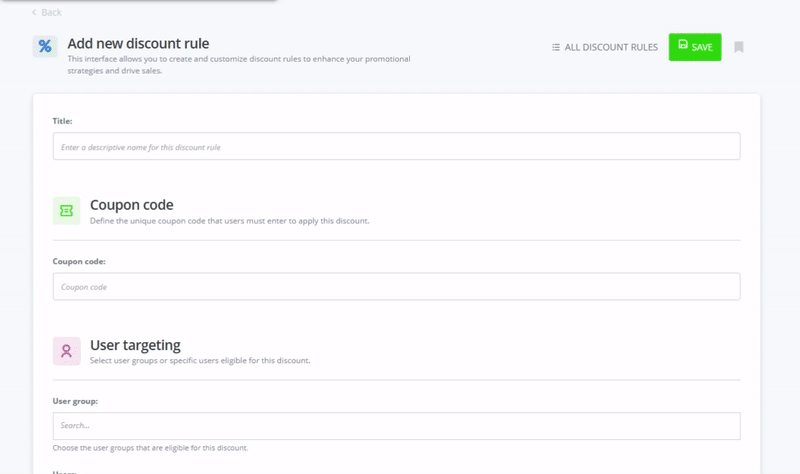
Task: Click the green Coupon code ticket icon
Action: tap(66, 211)
